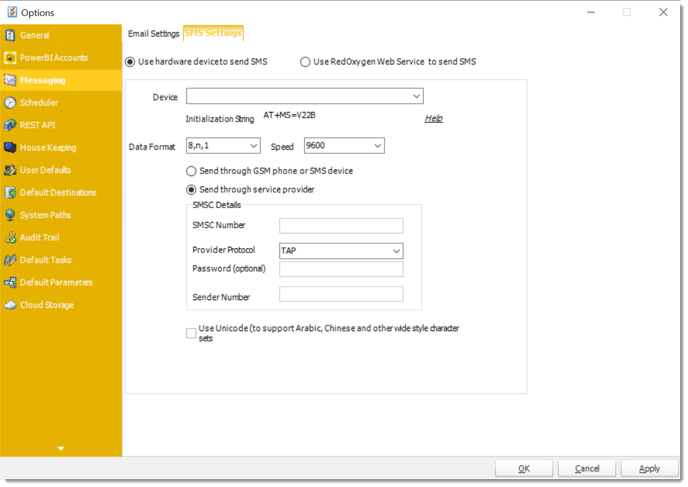The height and width of the screenshot is (487, 688).
Task: Click the House Keeping icon
Action: (x=10, y=147)
